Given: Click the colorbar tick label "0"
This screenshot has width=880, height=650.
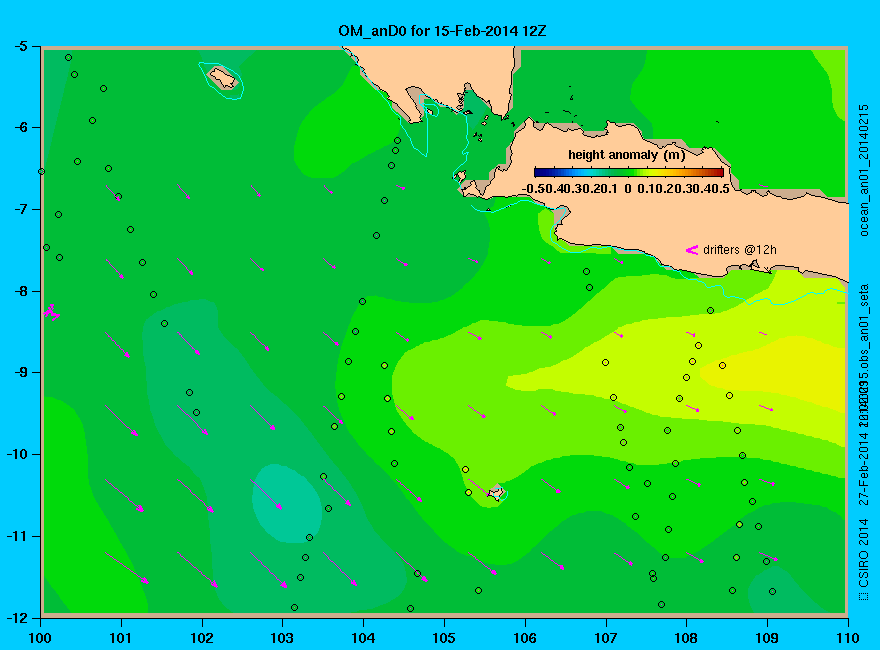Looking at the screenshot, I should [627, 189].
